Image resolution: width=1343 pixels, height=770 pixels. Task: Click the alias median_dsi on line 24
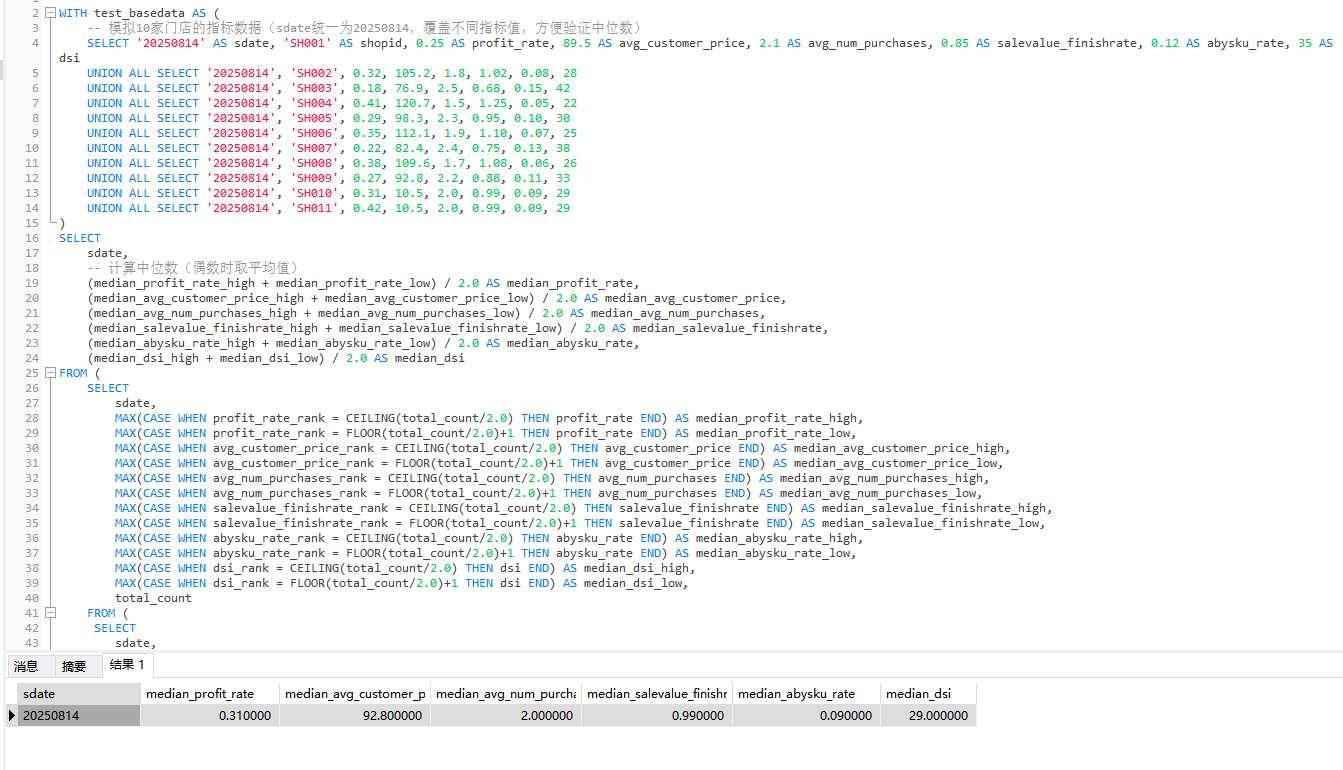tap(430, 358)
